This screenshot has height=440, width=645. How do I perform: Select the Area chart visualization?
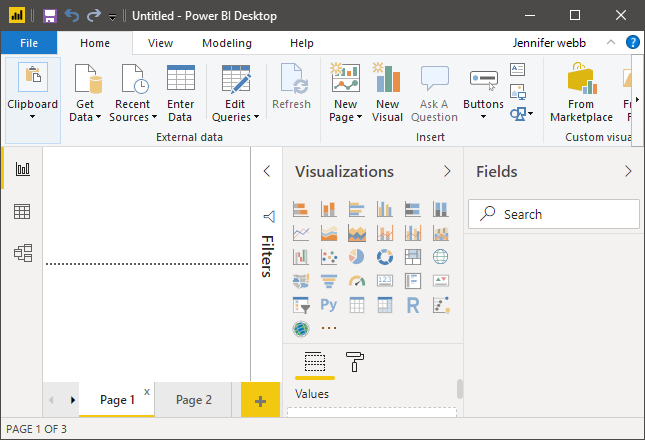tap(329, 233)
